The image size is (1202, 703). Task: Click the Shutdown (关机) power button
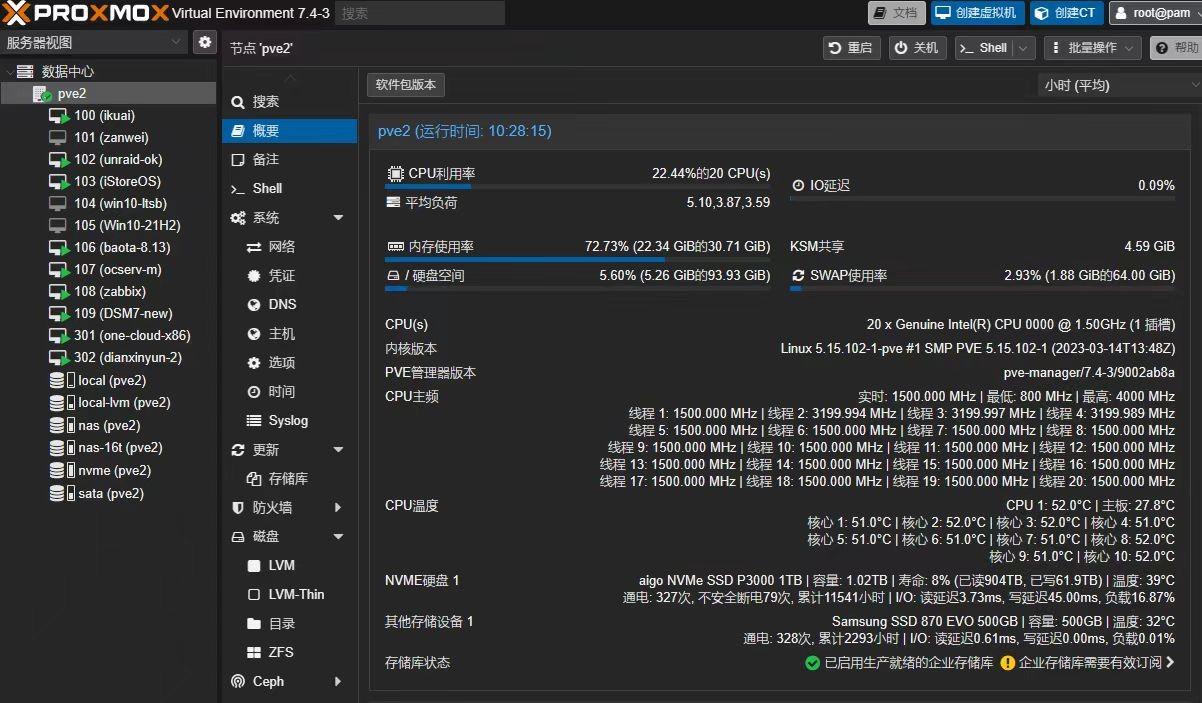pos(917,48)
